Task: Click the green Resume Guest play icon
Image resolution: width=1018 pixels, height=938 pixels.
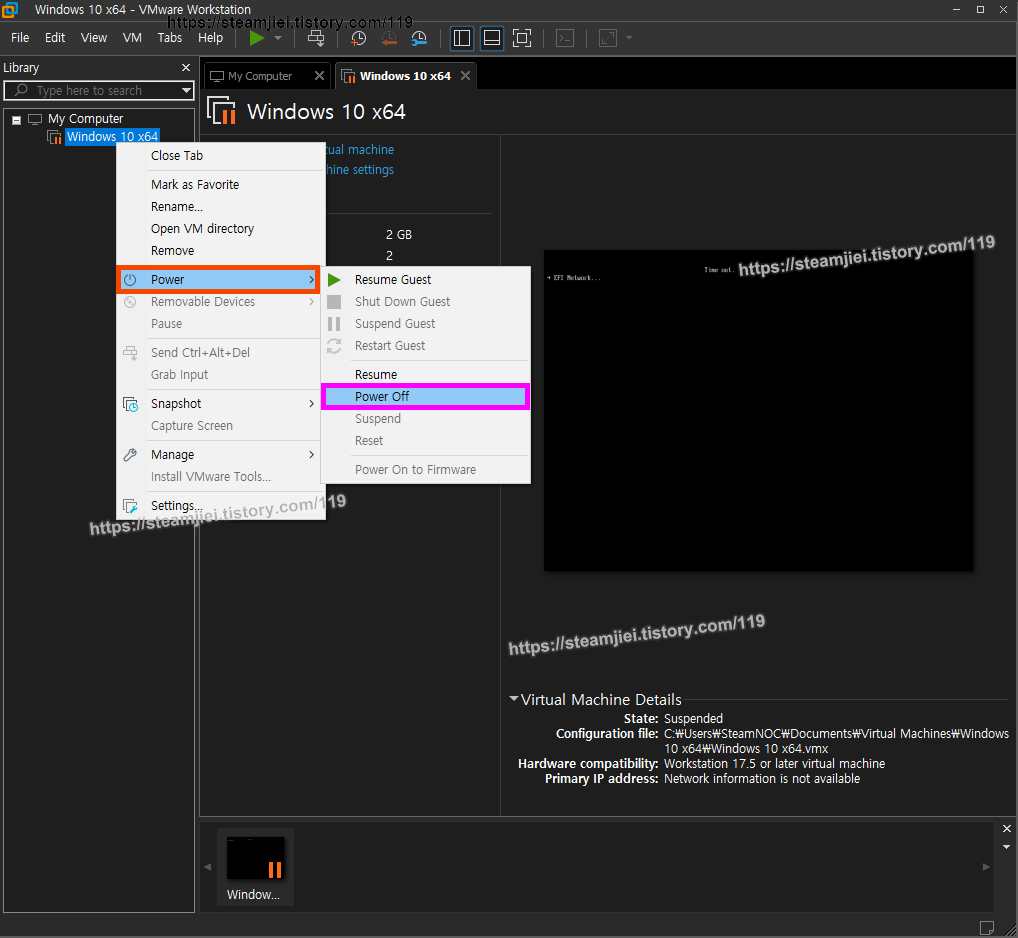Action: click(334, 280)
